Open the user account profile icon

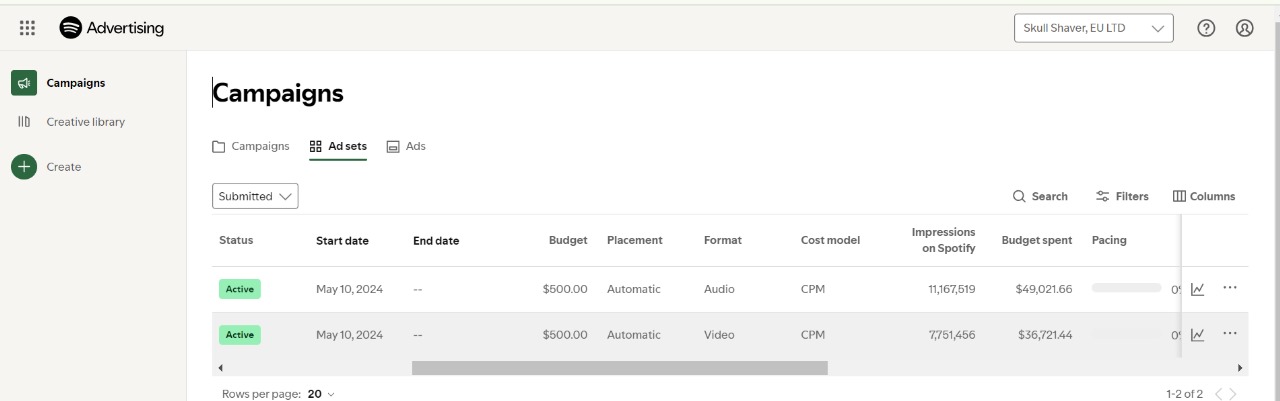(1244, 28)
